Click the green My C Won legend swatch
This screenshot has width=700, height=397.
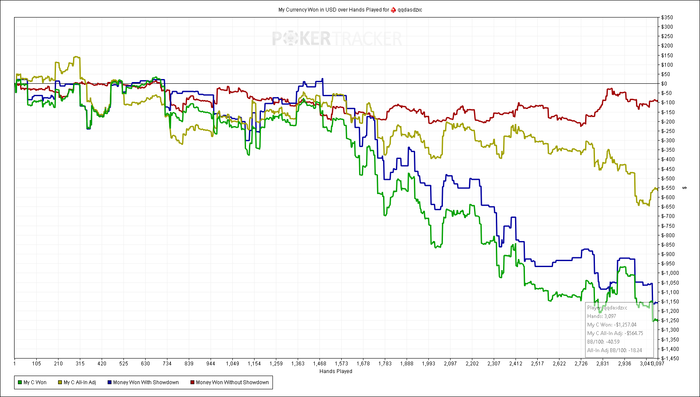point(20,382)
